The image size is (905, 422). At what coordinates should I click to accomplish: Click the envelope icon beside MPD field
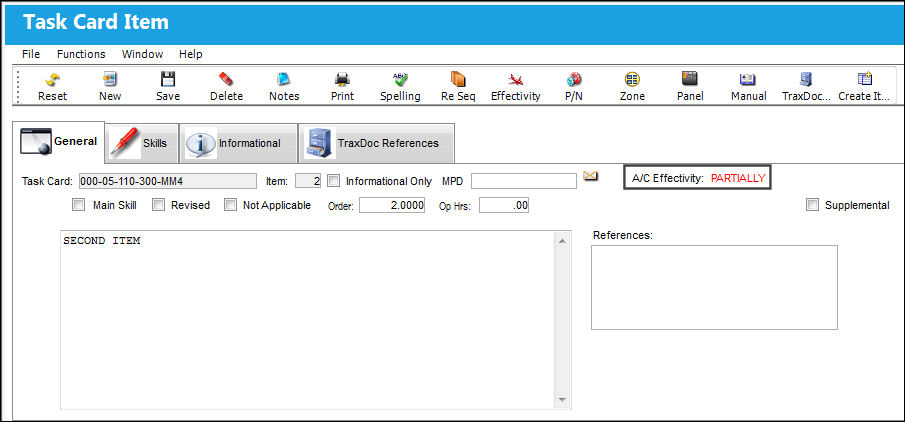590,176
